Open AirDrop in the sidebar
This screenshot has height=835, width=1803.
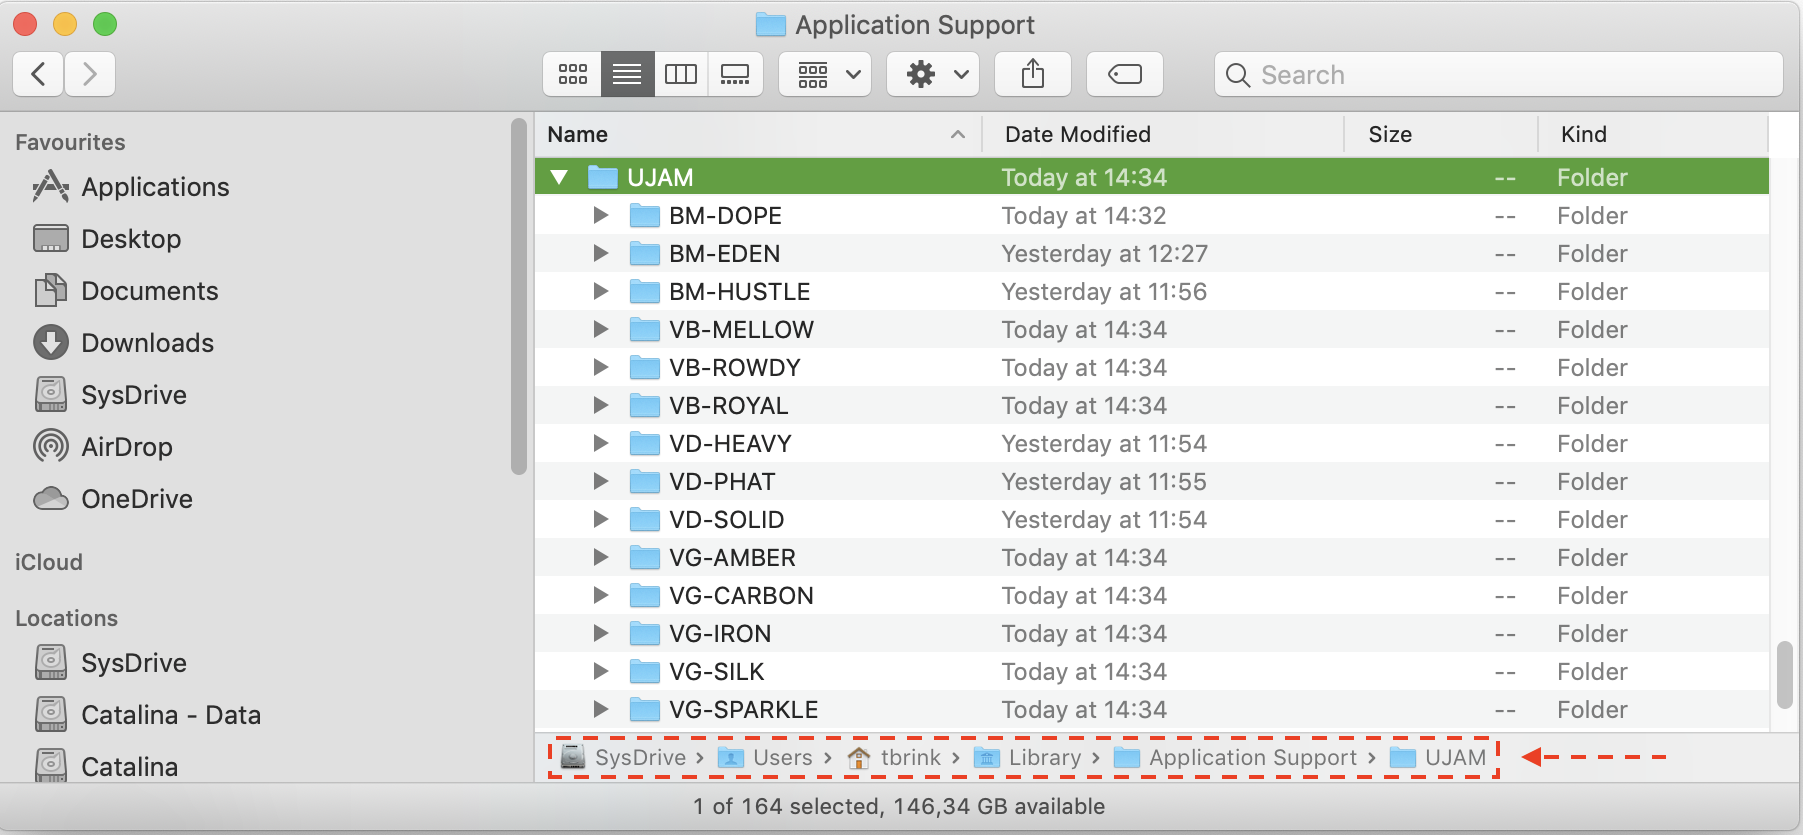click(x=102, y=447)
